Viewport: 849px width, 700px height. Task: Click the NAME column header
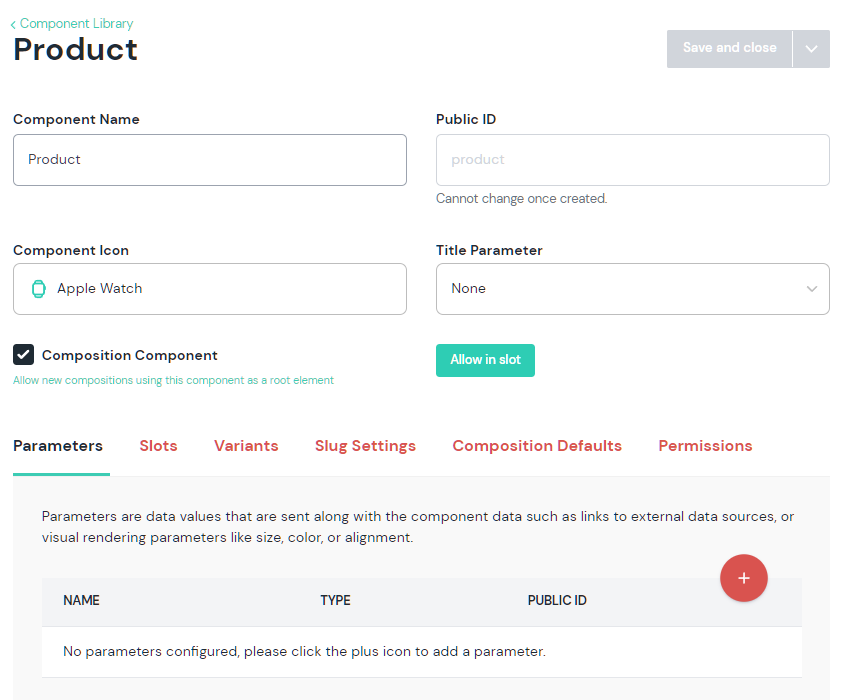[x=81, y=601]
